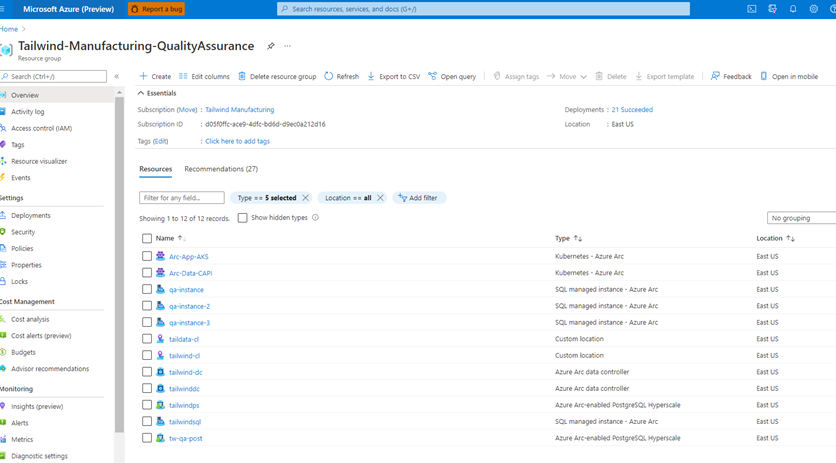The image size is (836, 463).
Task: Open the more options ellipsis beside title
Action: (x=287, y=46)
